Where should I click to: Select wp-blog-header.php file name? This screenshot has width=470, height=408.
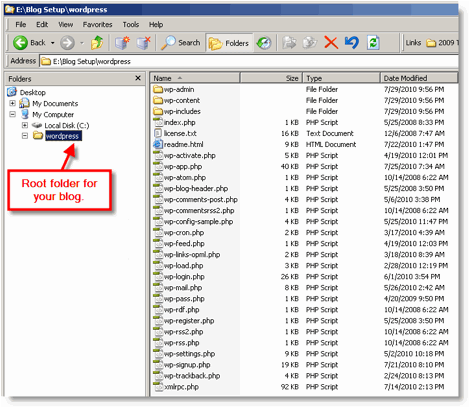[196, 189]
